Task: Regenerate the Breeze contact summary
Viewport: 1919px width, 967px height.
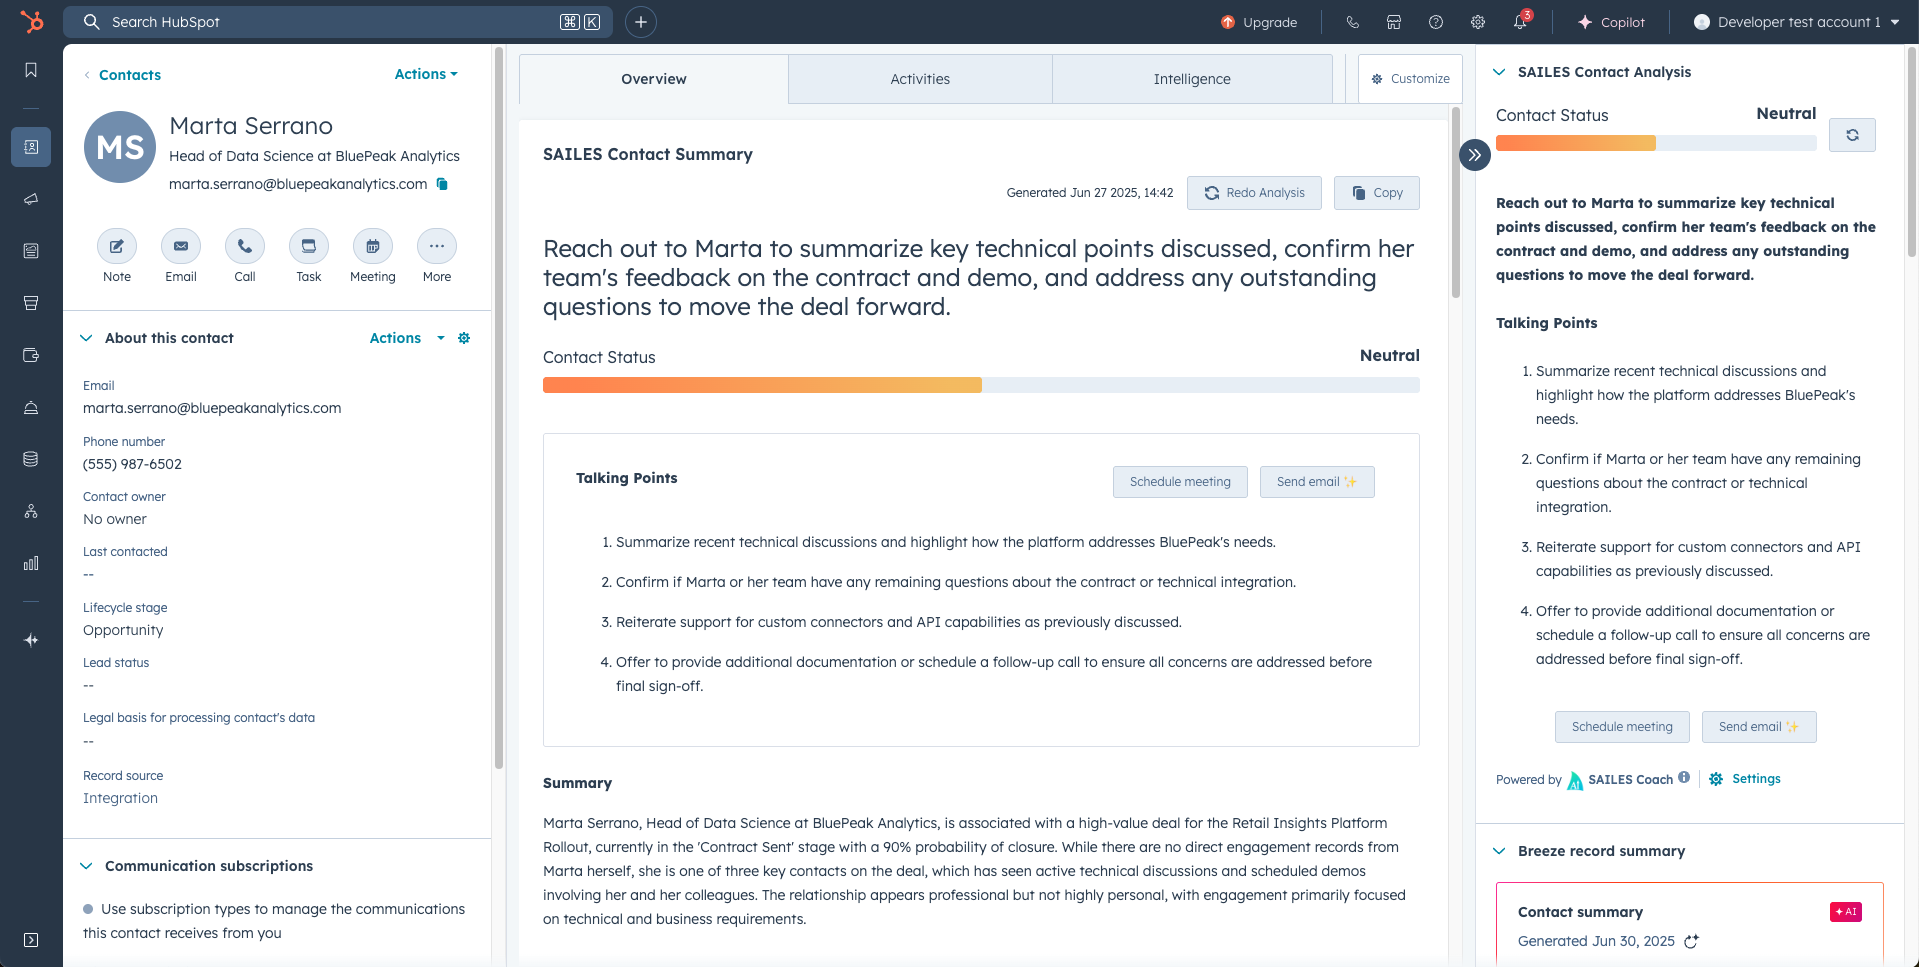Action: (1691, 941)
